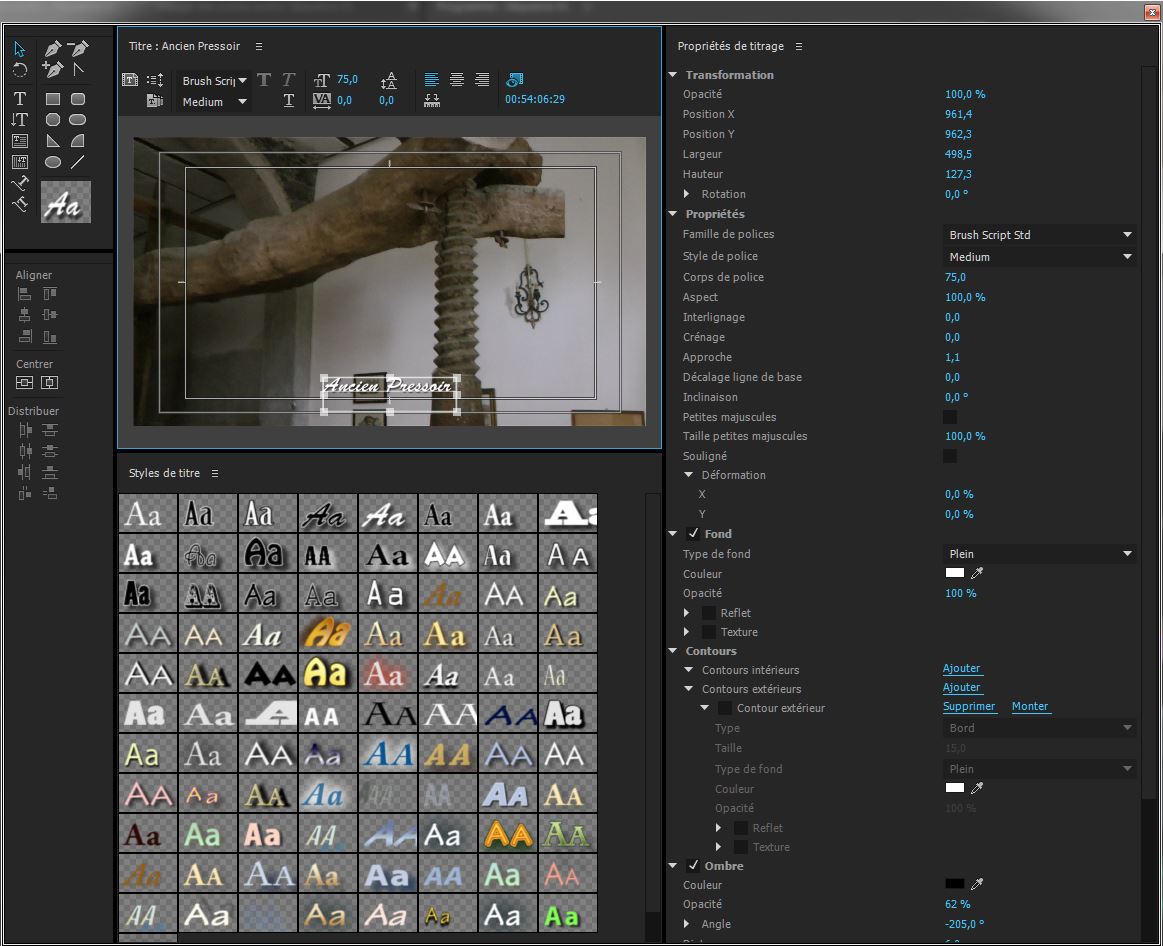This screenshot has height=946, width=1163.
Task: Disable the Fond fill checkbox
Action: 694,534
